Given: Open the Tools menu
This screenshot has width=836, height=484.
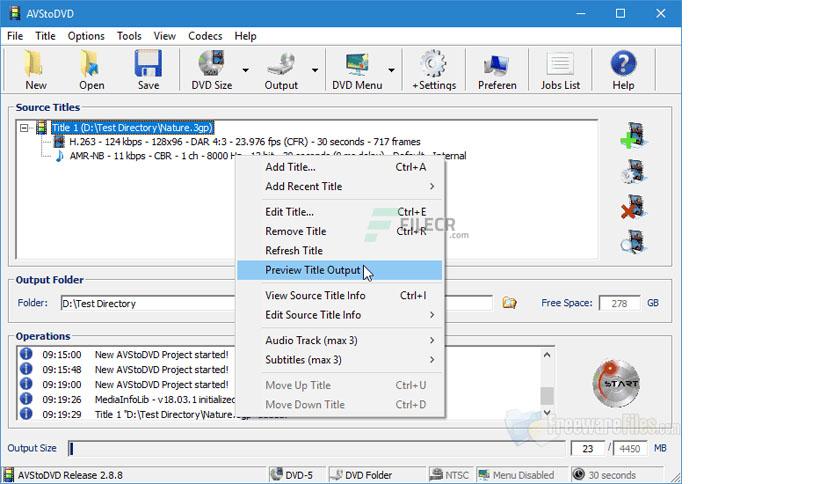Looking at the screenshot, I should coord(129,36).
